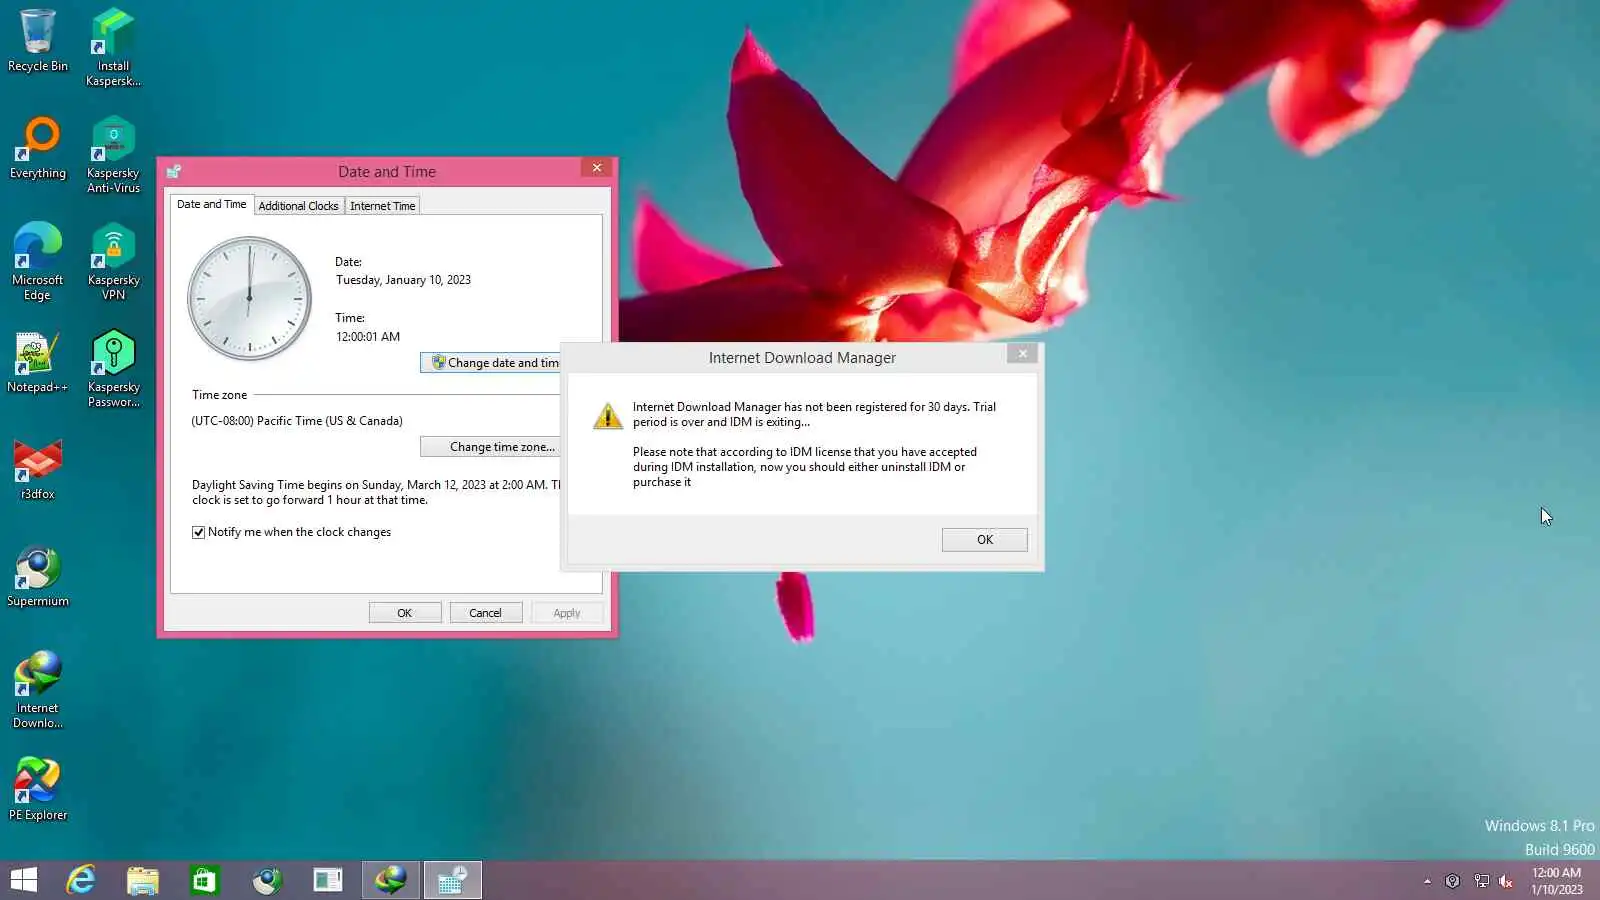Switch to the Internet Time tab
Image resolution: width=1600 pixels, height=900 pixels.
pos(382,206)
